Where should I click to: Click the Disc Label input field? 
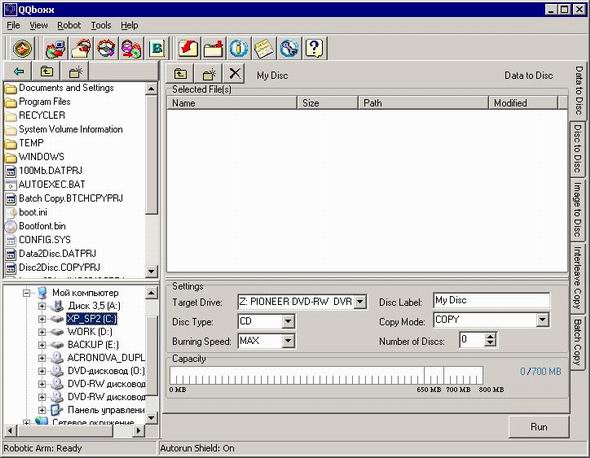tap(491, 300)
